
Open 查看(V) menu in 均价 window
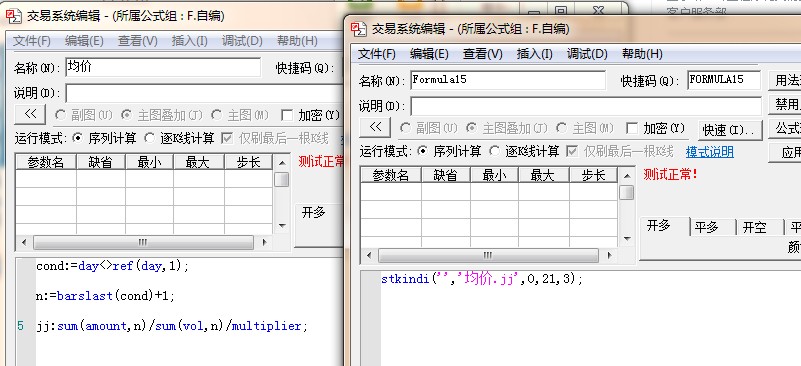click(137, 41)
